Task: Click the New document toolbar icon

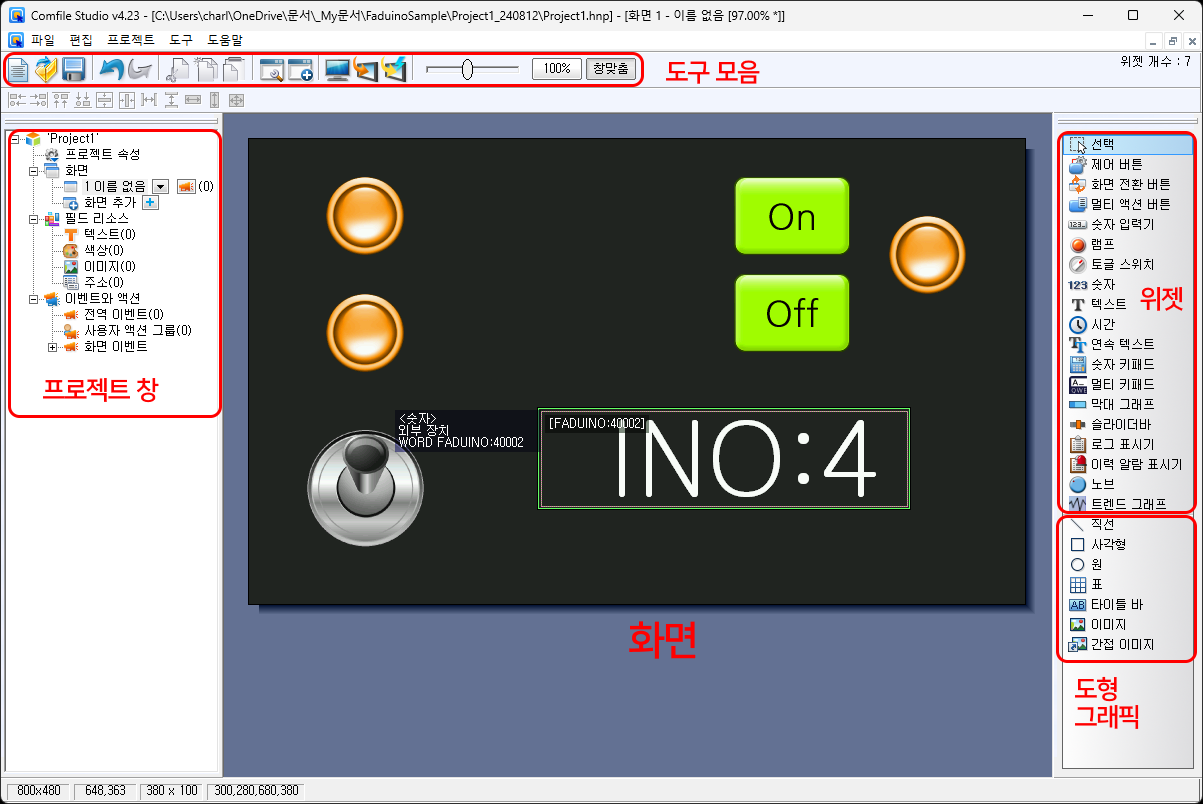Action: point(18,69)
